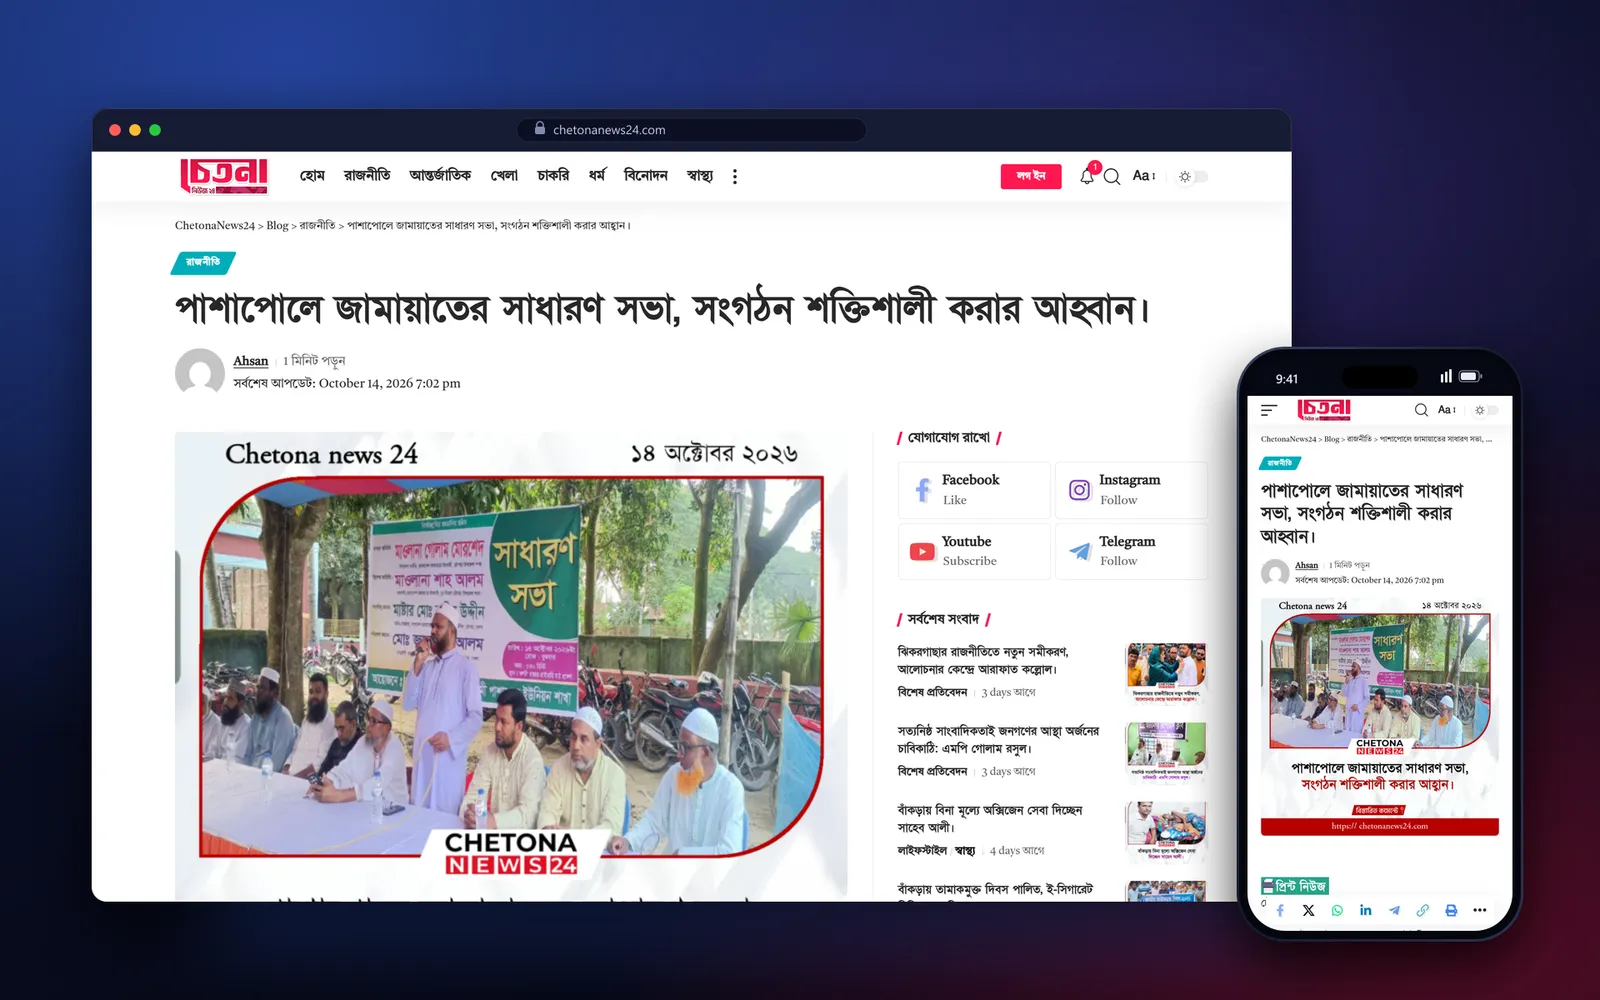Click the Chetona logo on the phone screen
The width and height of the screenshot is (1600, 1000).
pyautogui.click(x=1324, y=410)
